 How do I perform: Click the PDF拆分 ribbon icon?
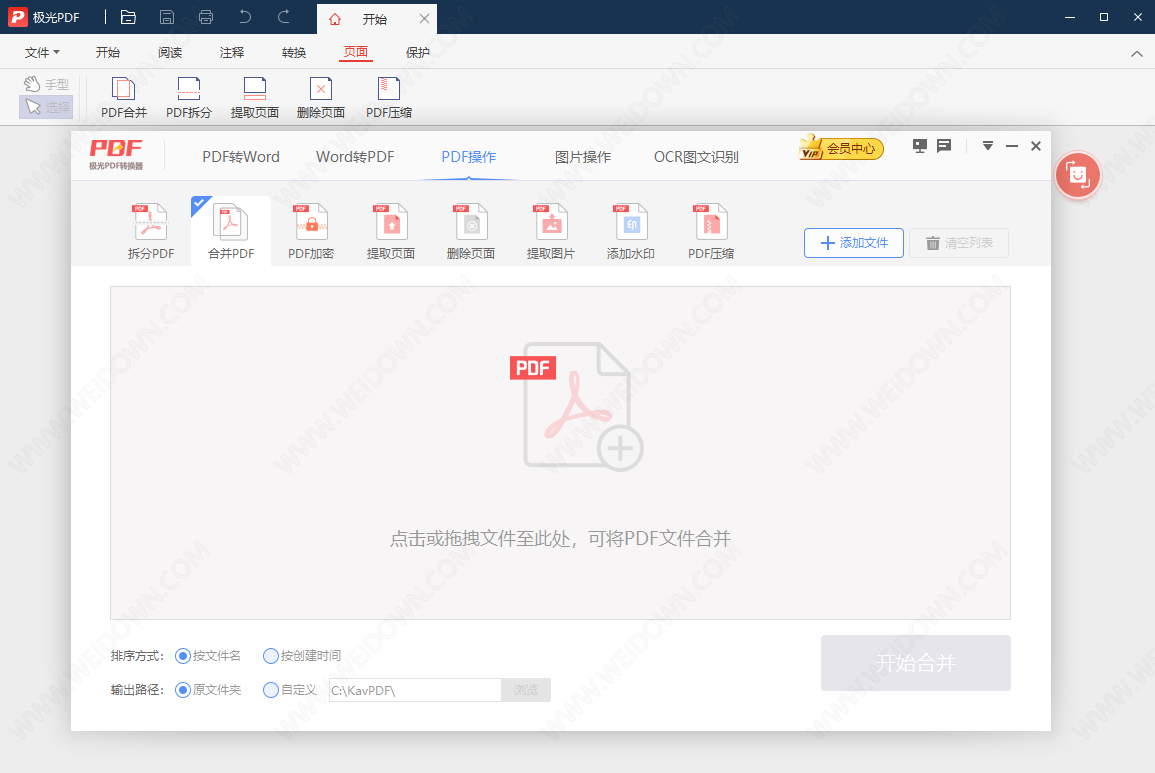189,98
